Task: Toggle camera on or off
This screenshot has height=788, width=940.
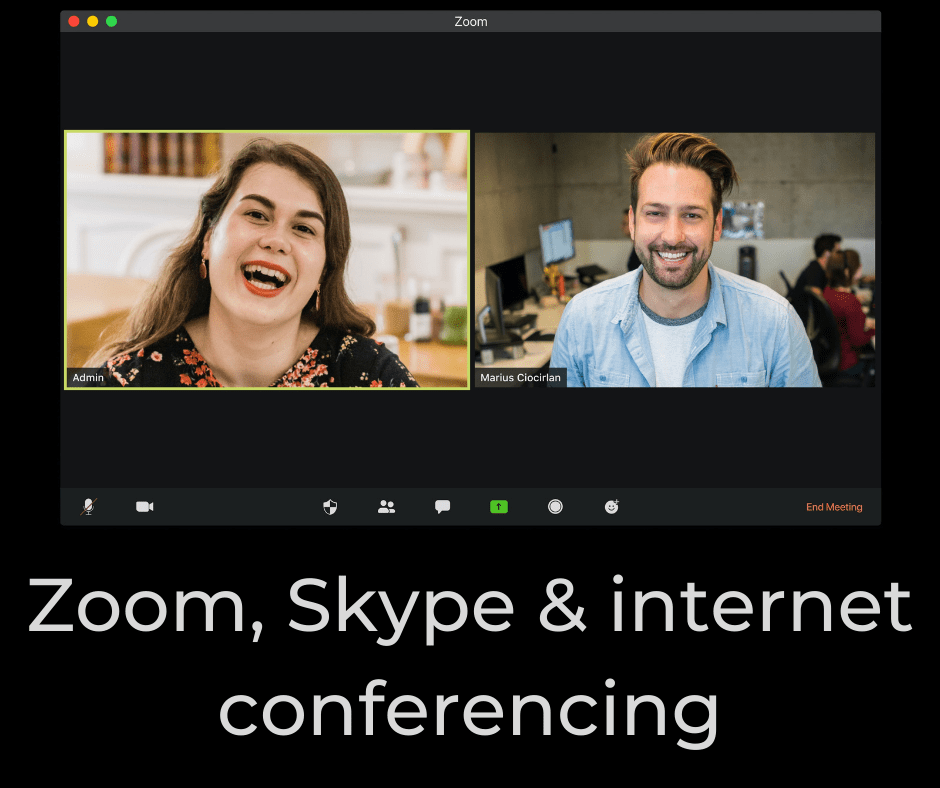Action: pos(144,507)
